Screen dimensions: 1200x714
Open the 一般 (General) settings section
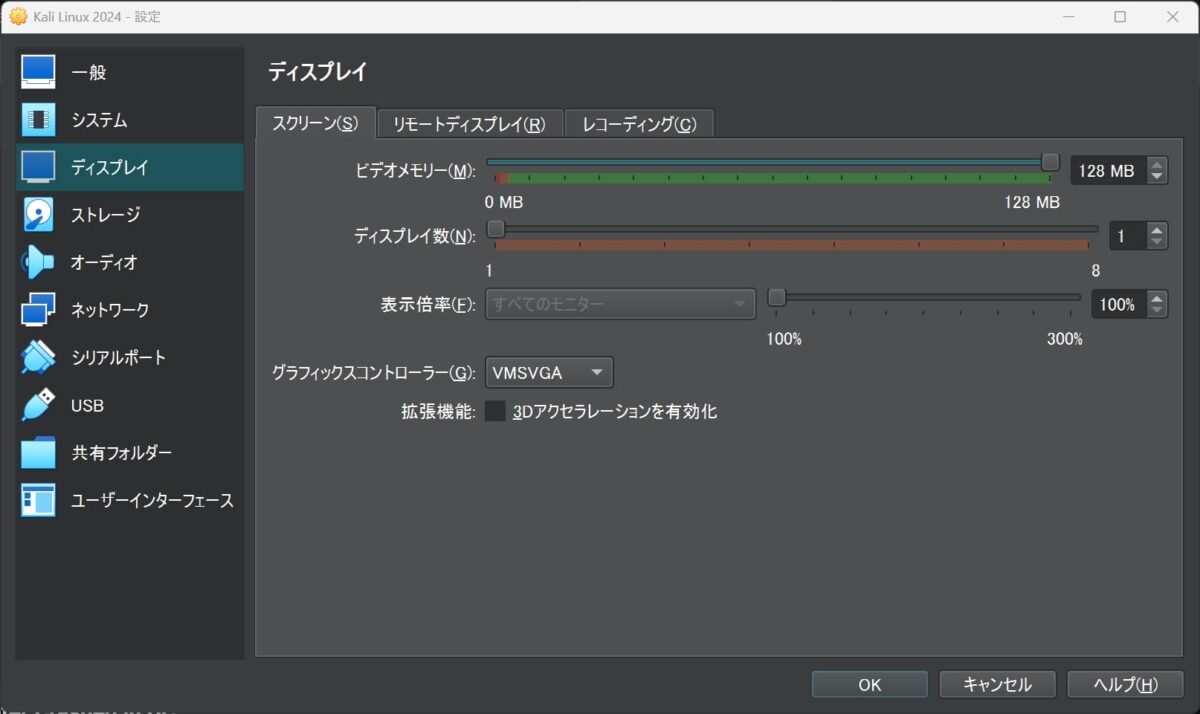point(90,71)
